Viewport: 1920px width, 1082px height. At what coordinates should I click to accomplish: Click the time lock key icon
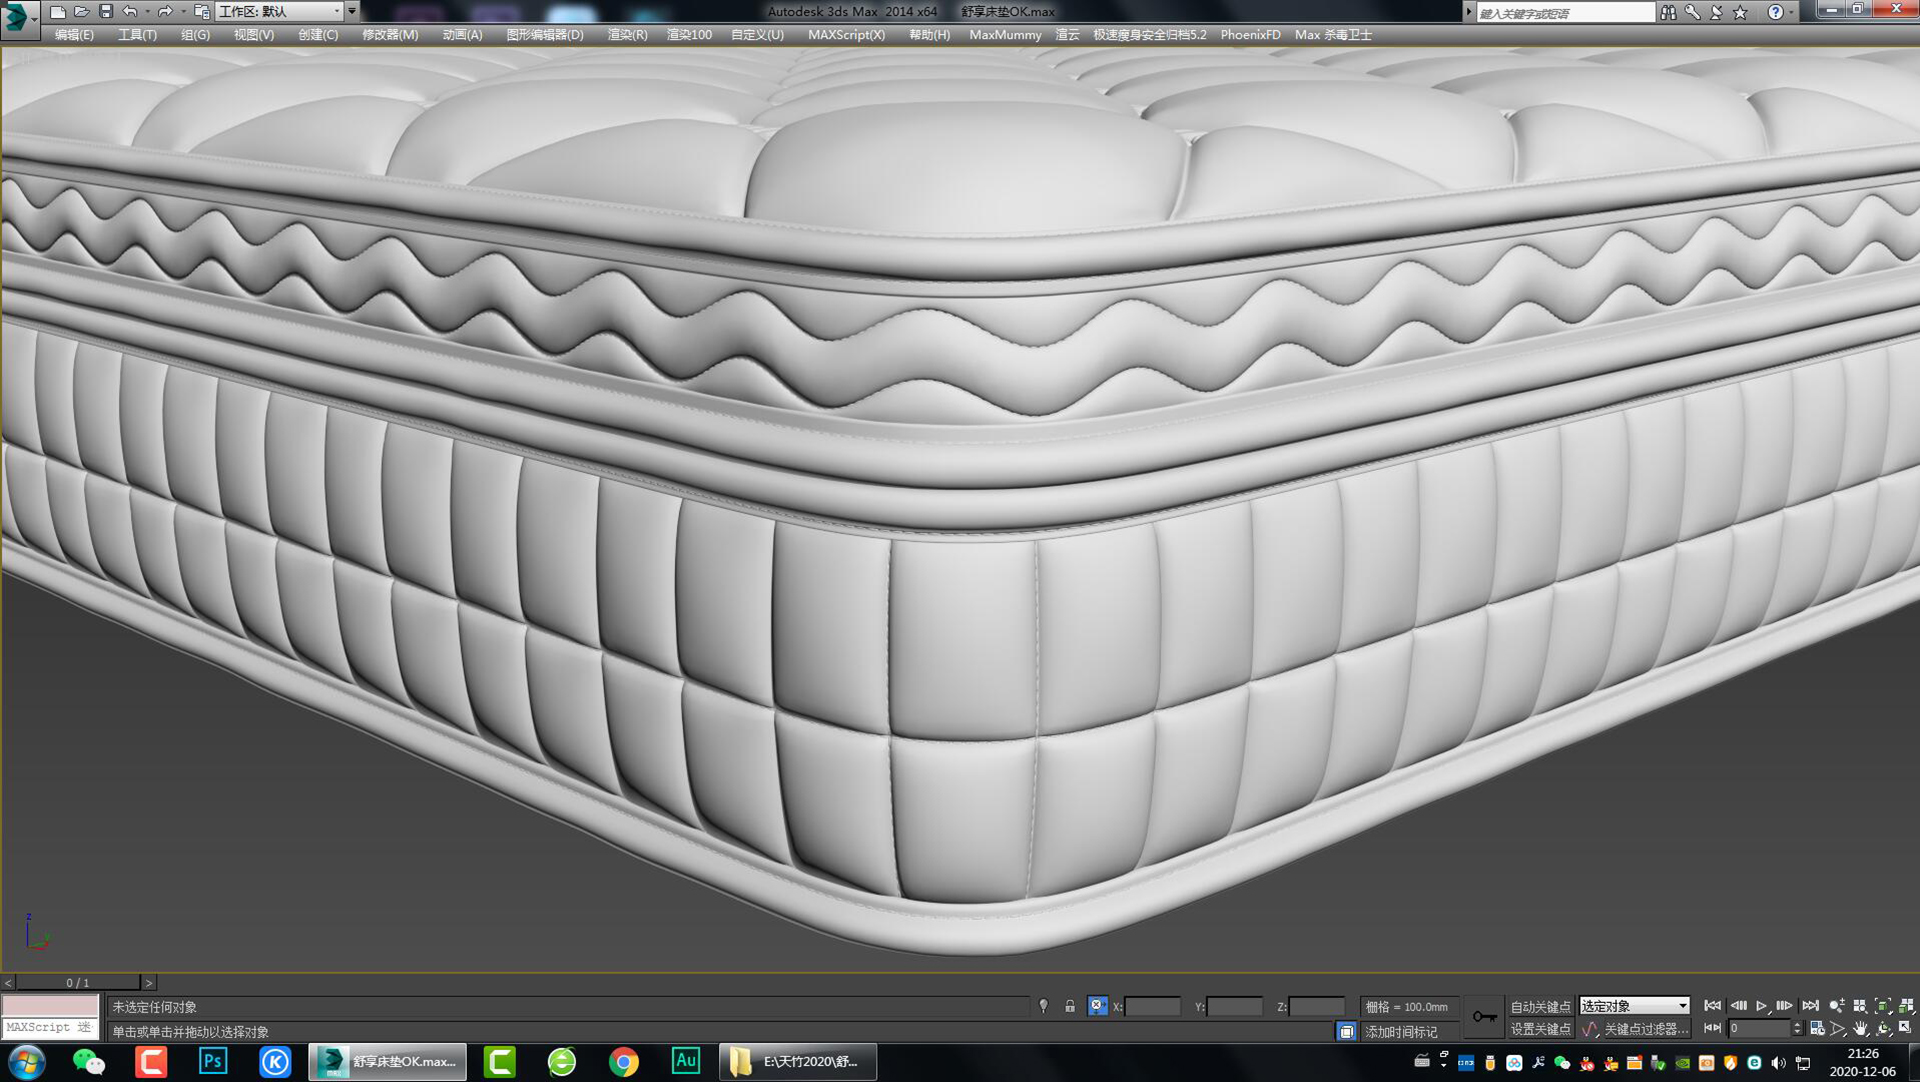tap(1485, 1017)
